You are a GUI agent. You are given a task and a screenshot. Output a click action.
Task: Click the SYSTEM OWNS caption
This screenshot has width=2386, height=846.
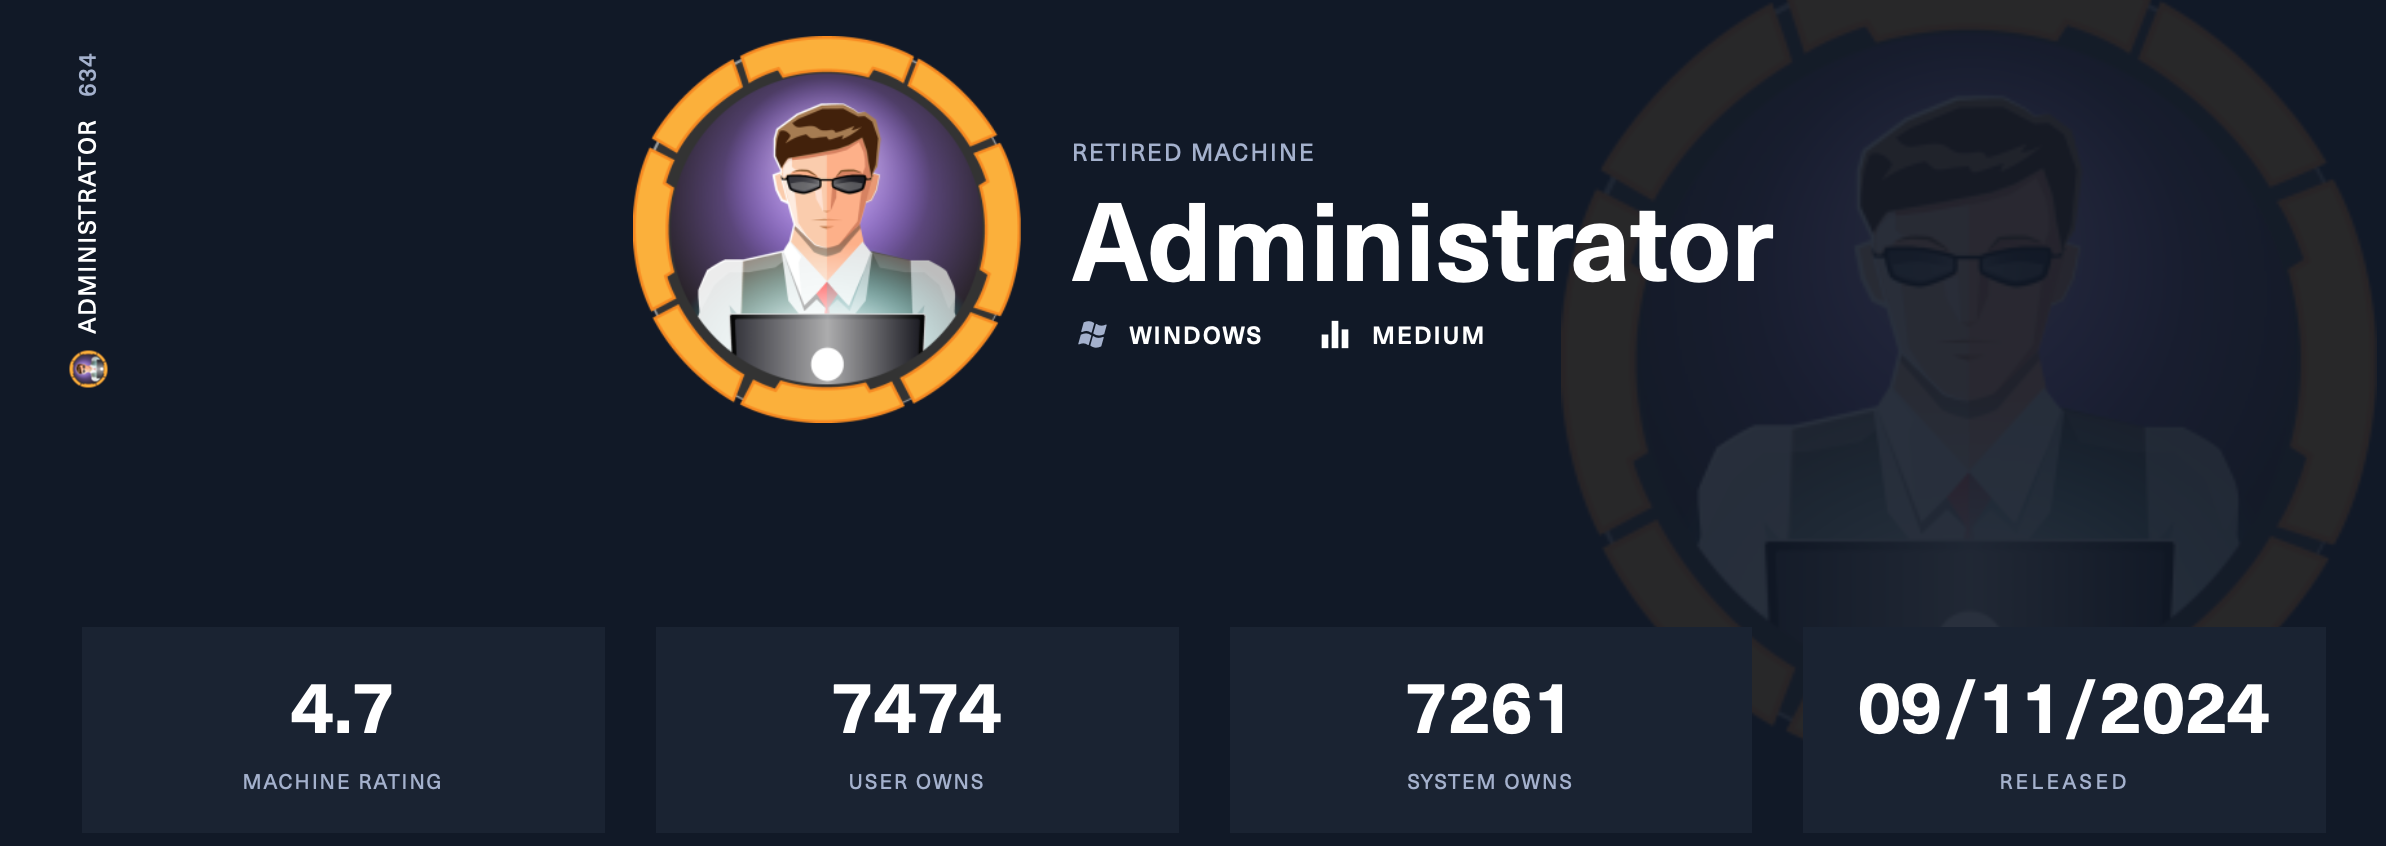(x=1490, y=782)
